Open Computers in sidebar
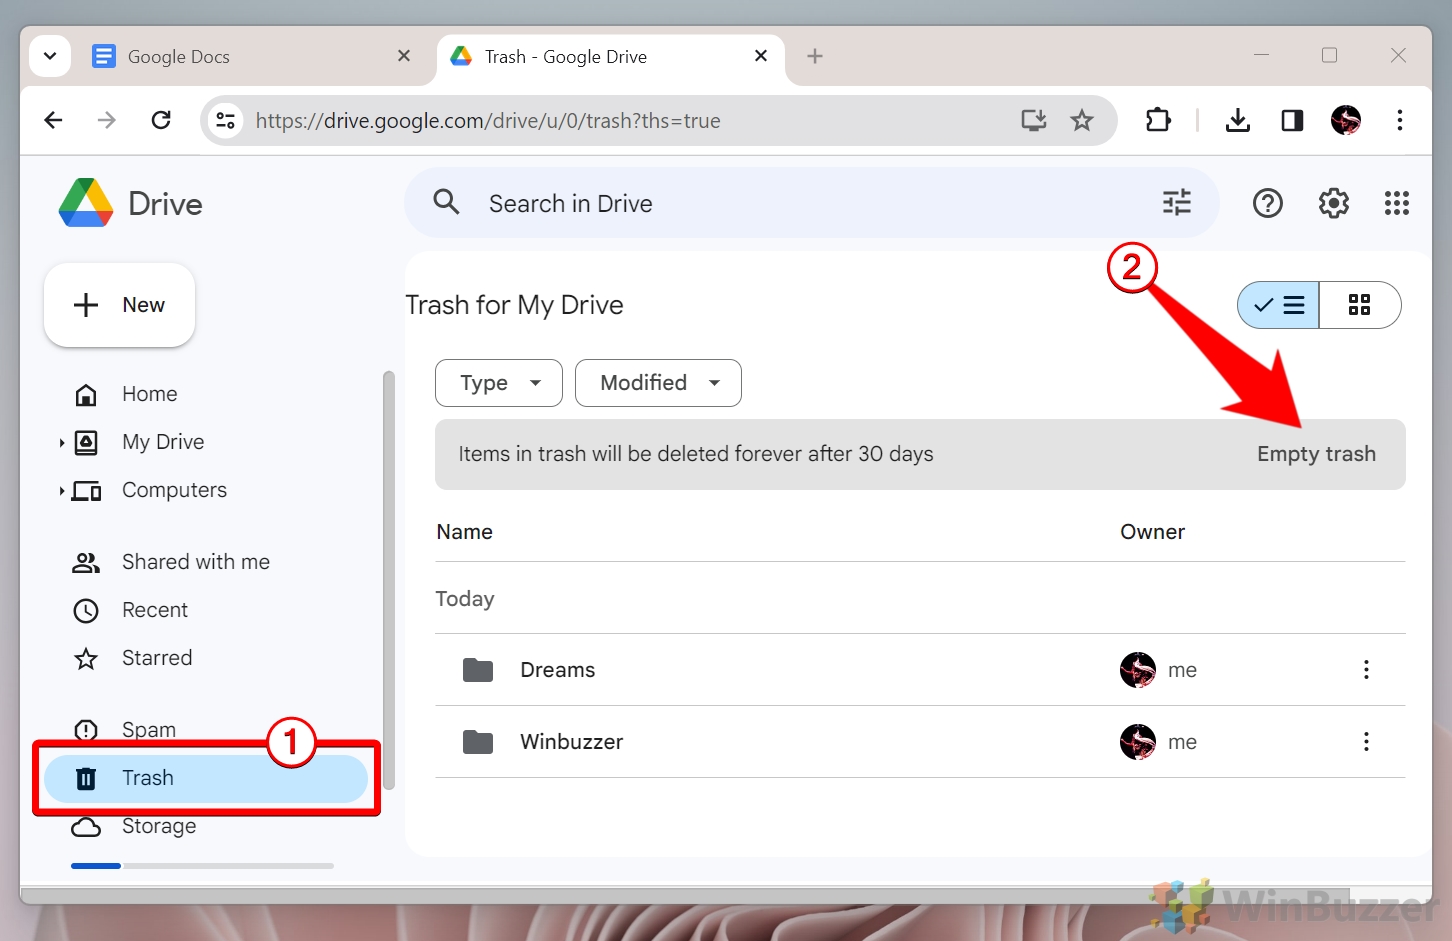The image size is (1452, 941). click(x=174, y=490)
